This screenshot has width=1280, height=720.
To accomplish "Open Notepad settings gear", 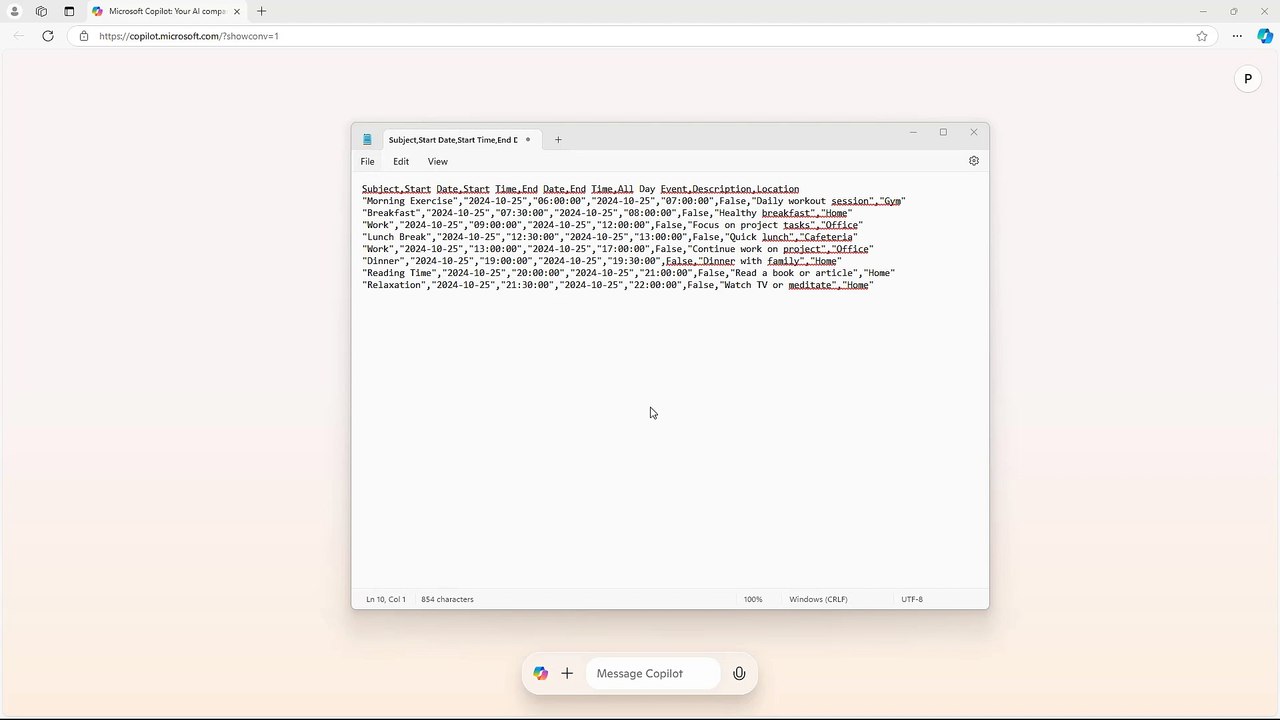I will click(974, 161).
